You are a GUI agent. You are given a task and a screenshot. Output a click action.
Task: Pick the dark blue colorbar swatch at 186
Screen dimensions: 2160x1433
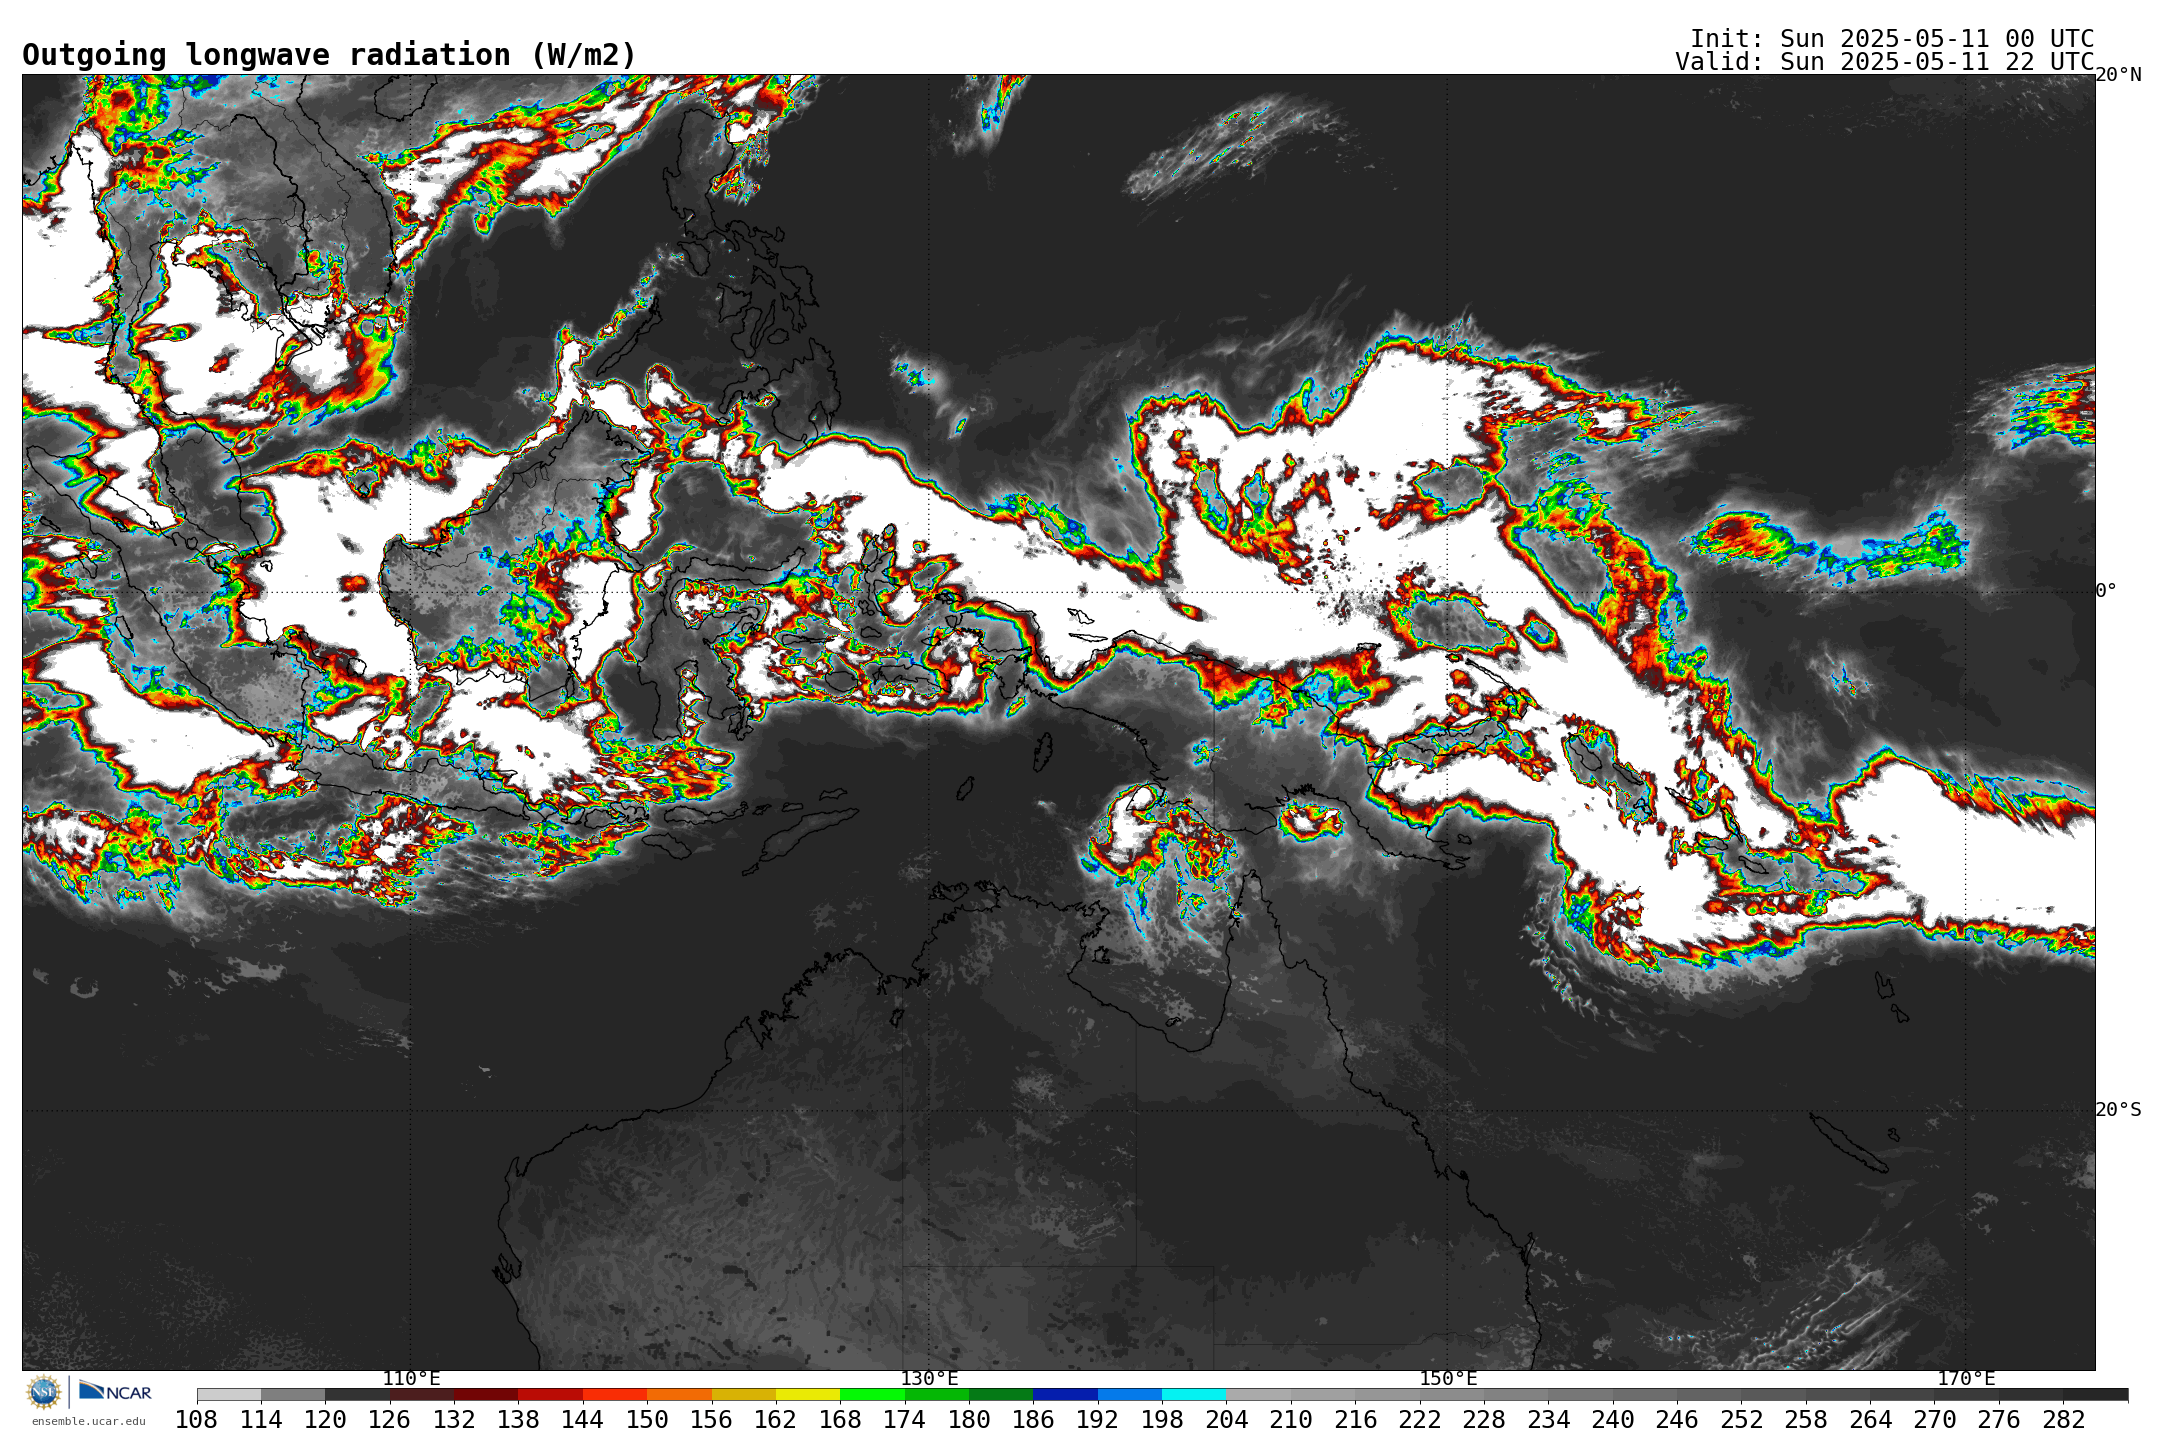tap(1065, 1394)
